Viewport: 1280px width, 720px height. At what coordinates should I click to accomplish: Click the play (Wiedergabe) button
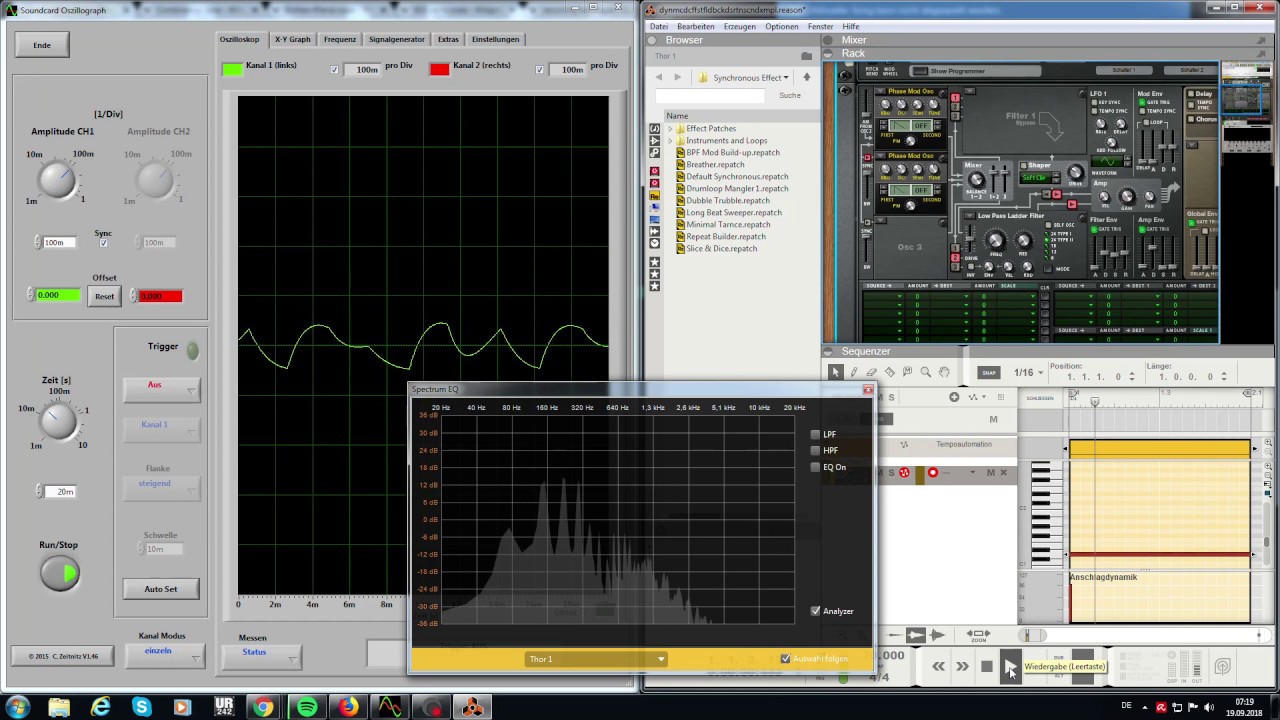pos(1010,666)
